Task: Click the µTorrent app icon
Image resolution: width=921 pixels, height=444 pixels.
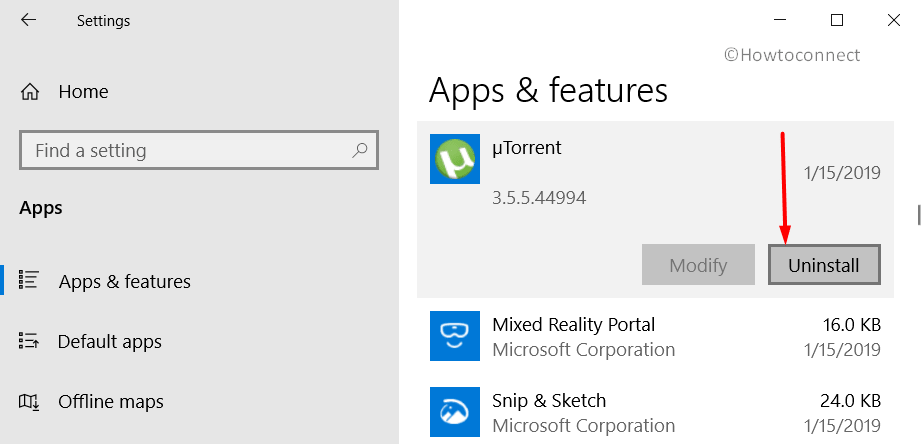Action: [x=455, y=159]
